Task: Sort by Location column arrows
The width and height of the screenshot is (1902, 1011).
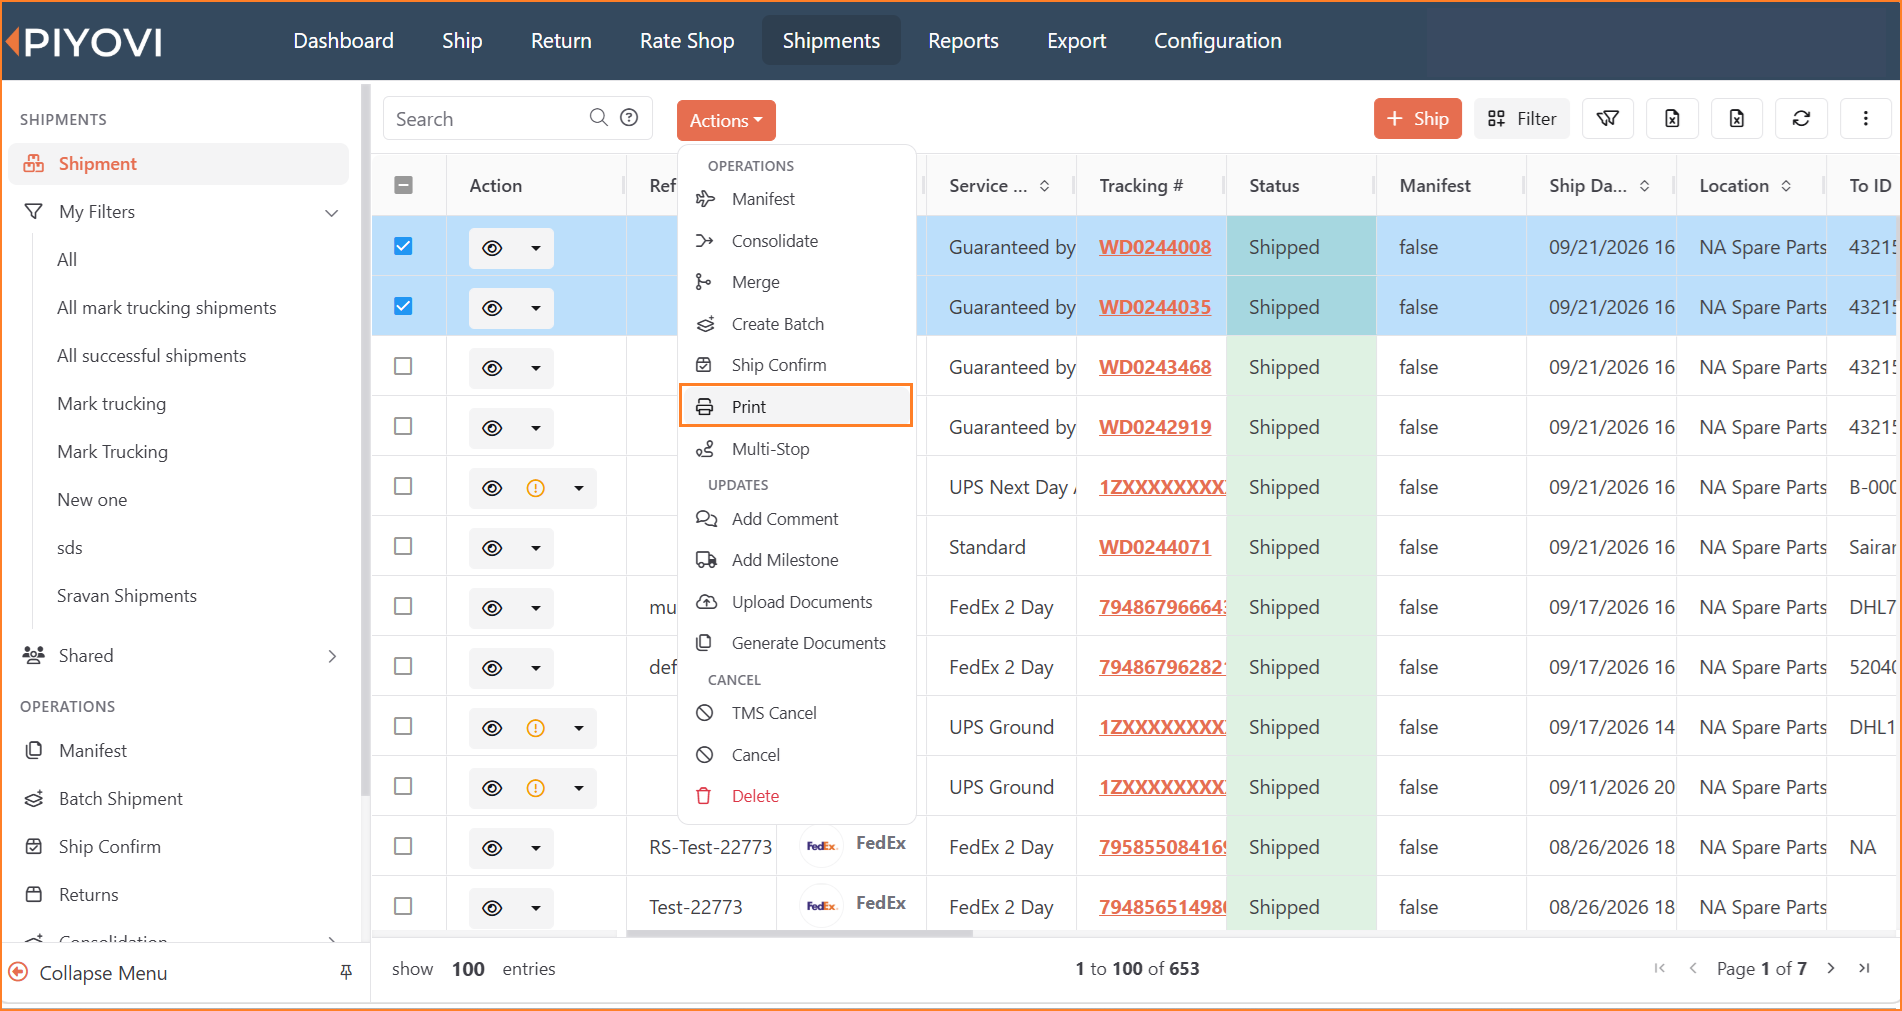Action: coord(1786,186)
